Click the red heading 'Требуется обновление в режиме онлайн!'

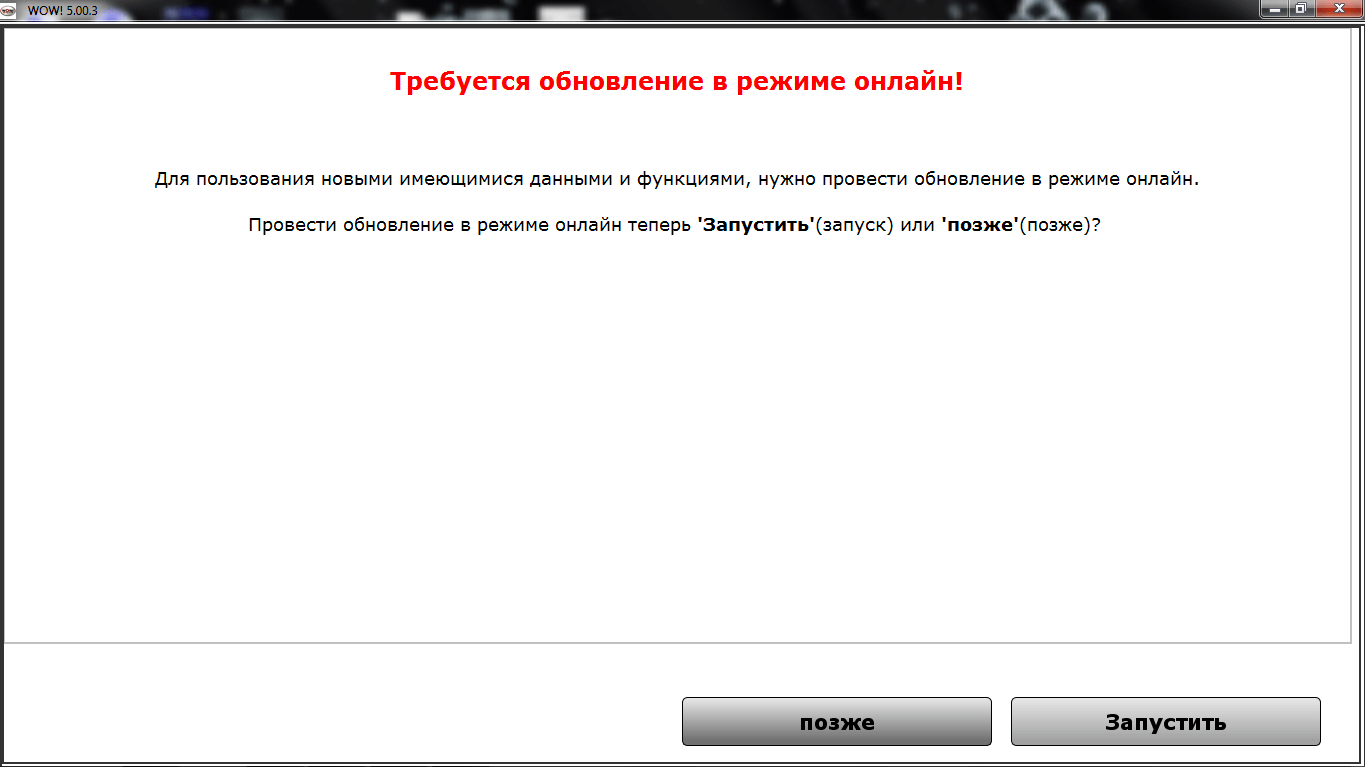coord(676,81)
